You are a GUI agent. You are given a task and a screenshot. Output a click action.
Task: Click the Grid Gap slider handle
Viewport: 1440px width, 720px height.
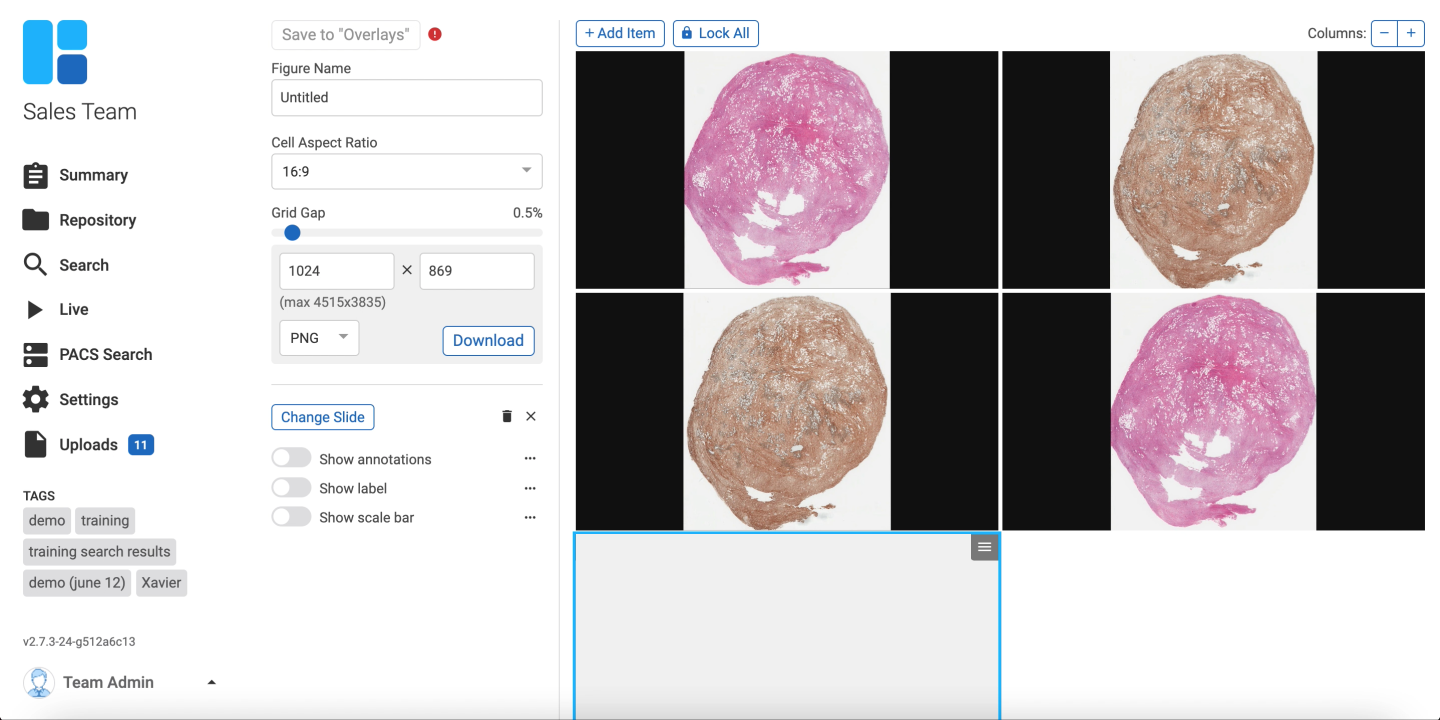tap(292, 233)
